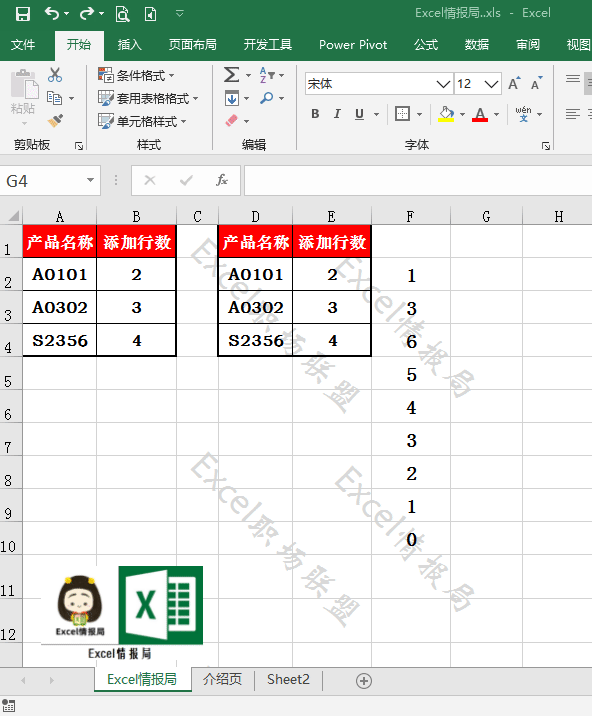This screenshot has height=716, width=592.
Task: Click the Redo arrow icon
Action: click(87, 14)
